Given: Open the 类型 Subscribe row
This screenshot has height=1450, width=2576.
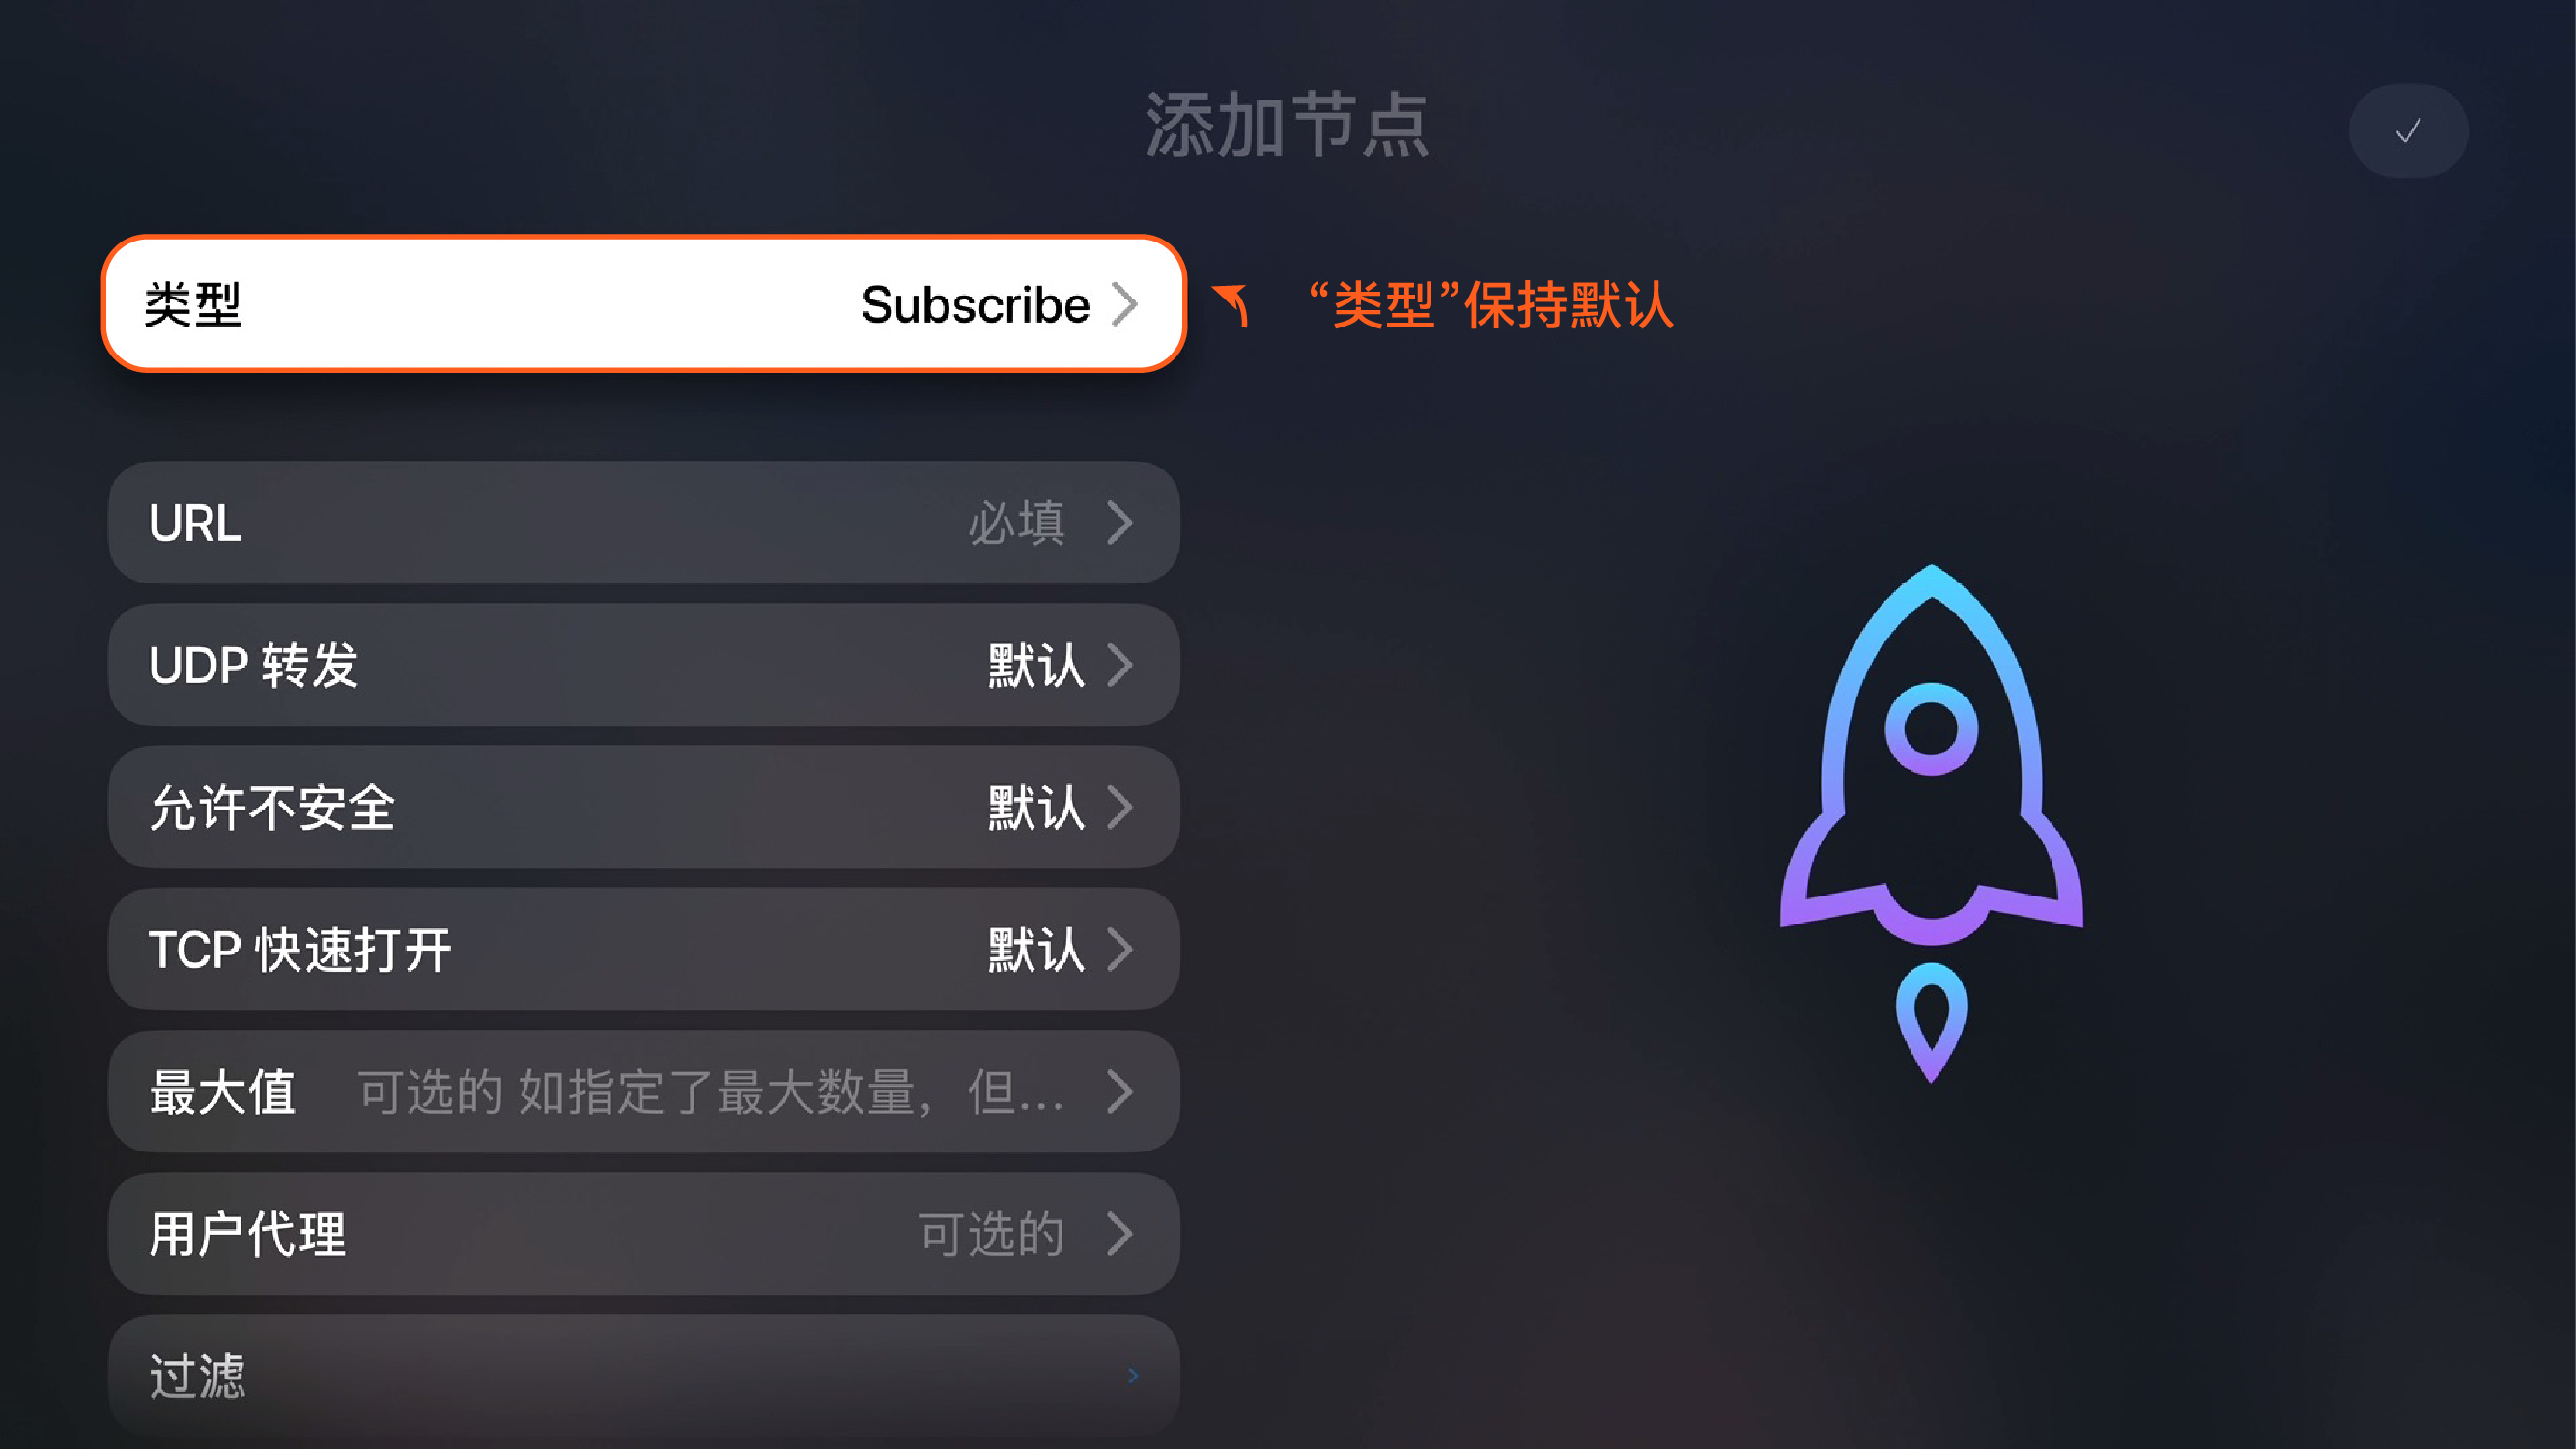Looking at the screenshot, I should pos(644,304).
